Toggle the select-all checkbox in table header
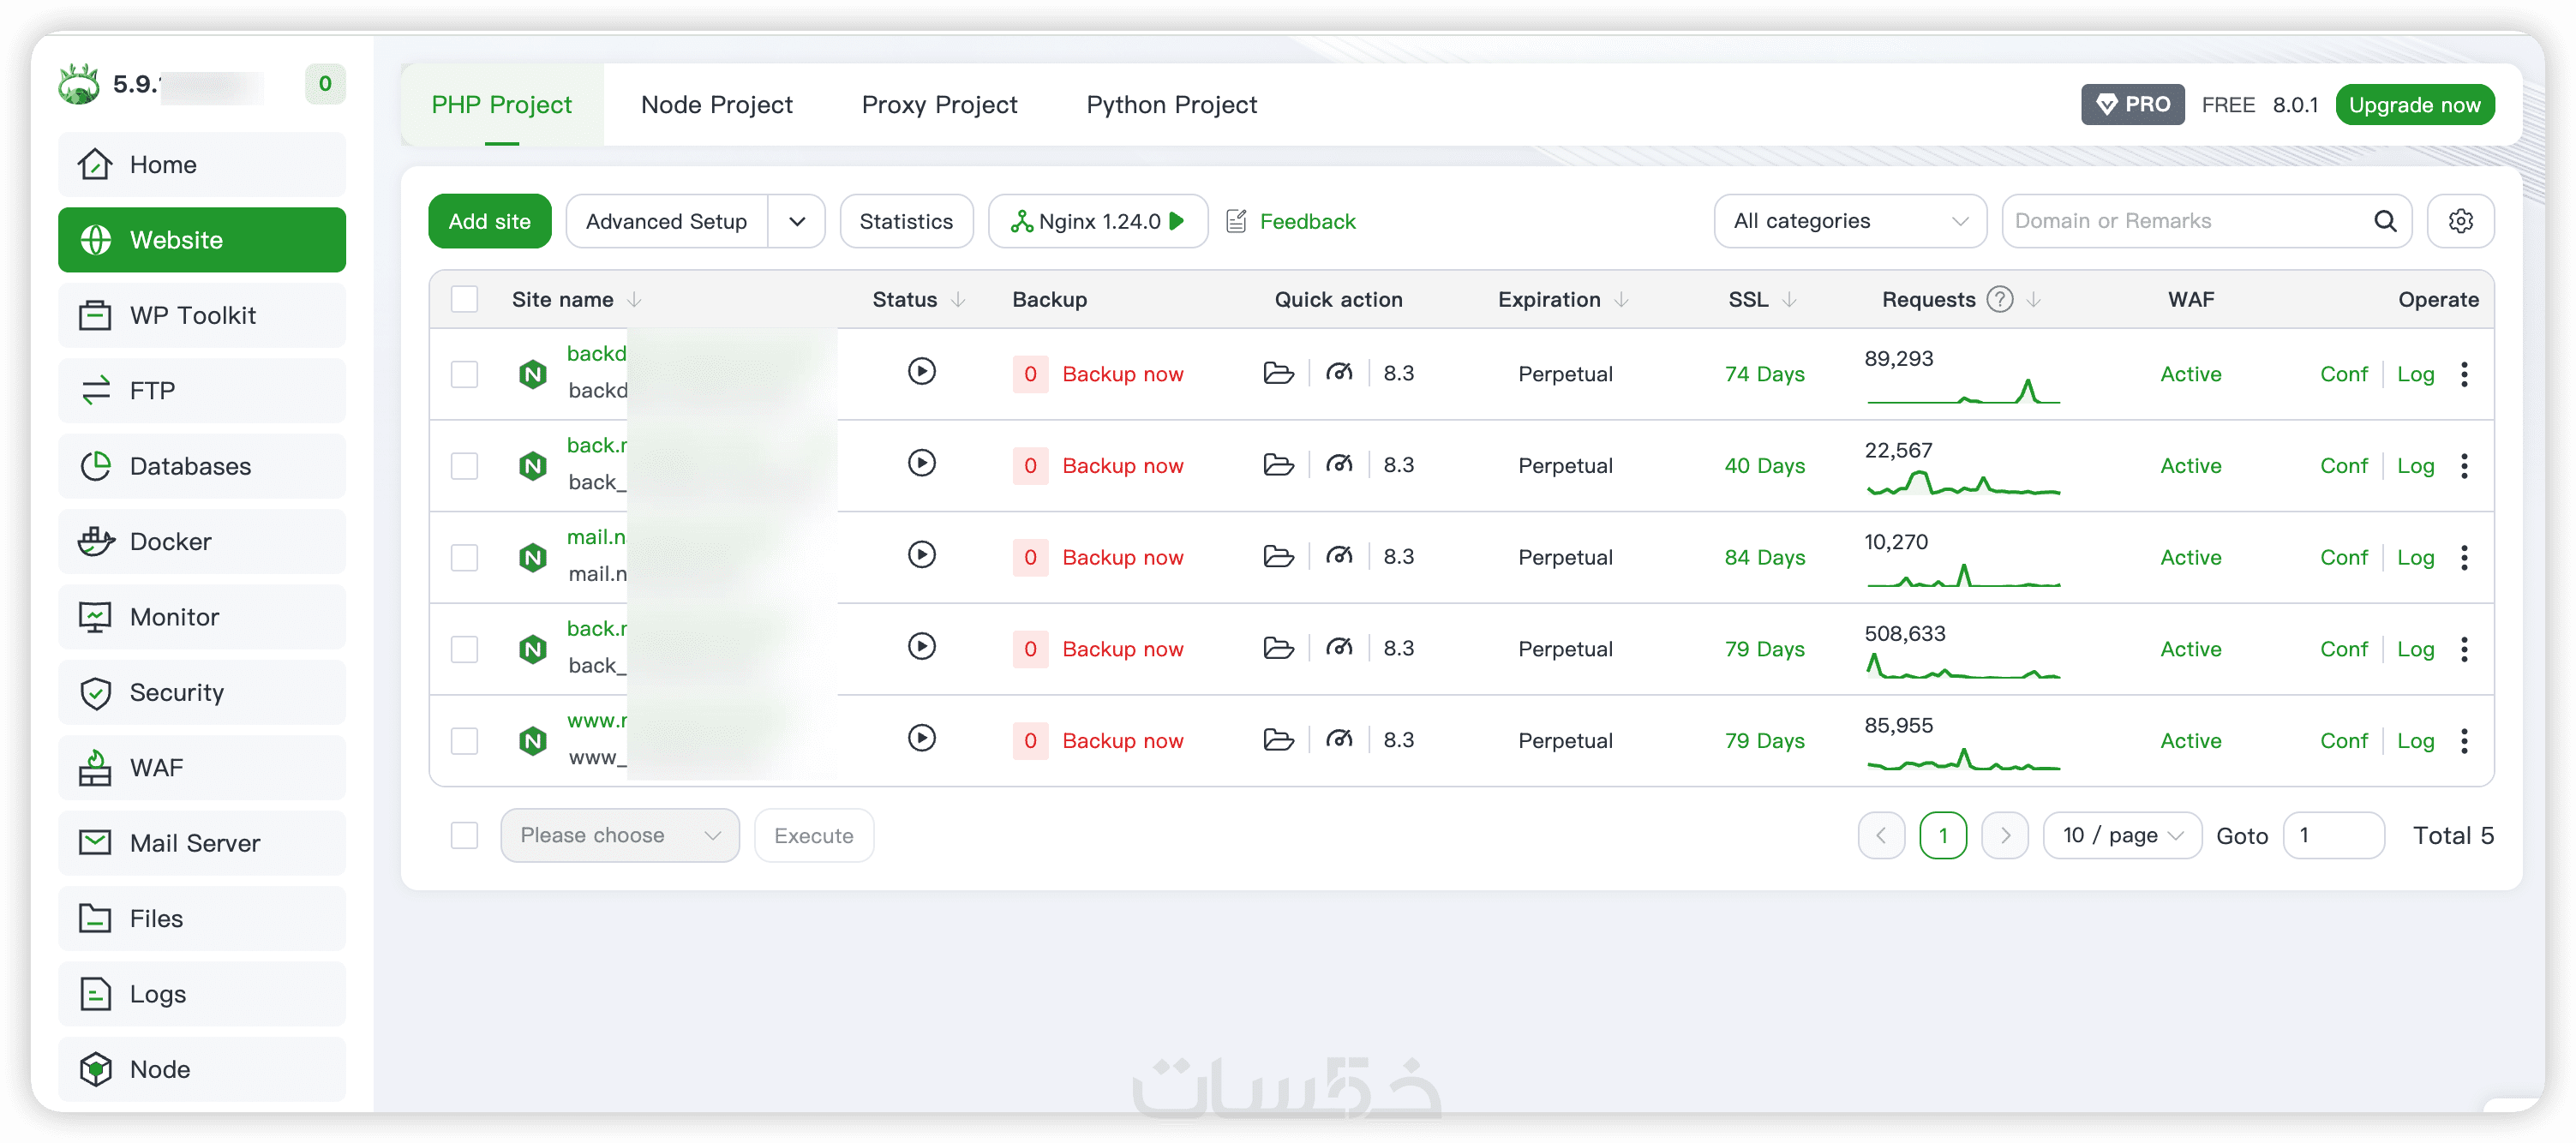The image size is (2576, 1143). [x=464, y=299]
